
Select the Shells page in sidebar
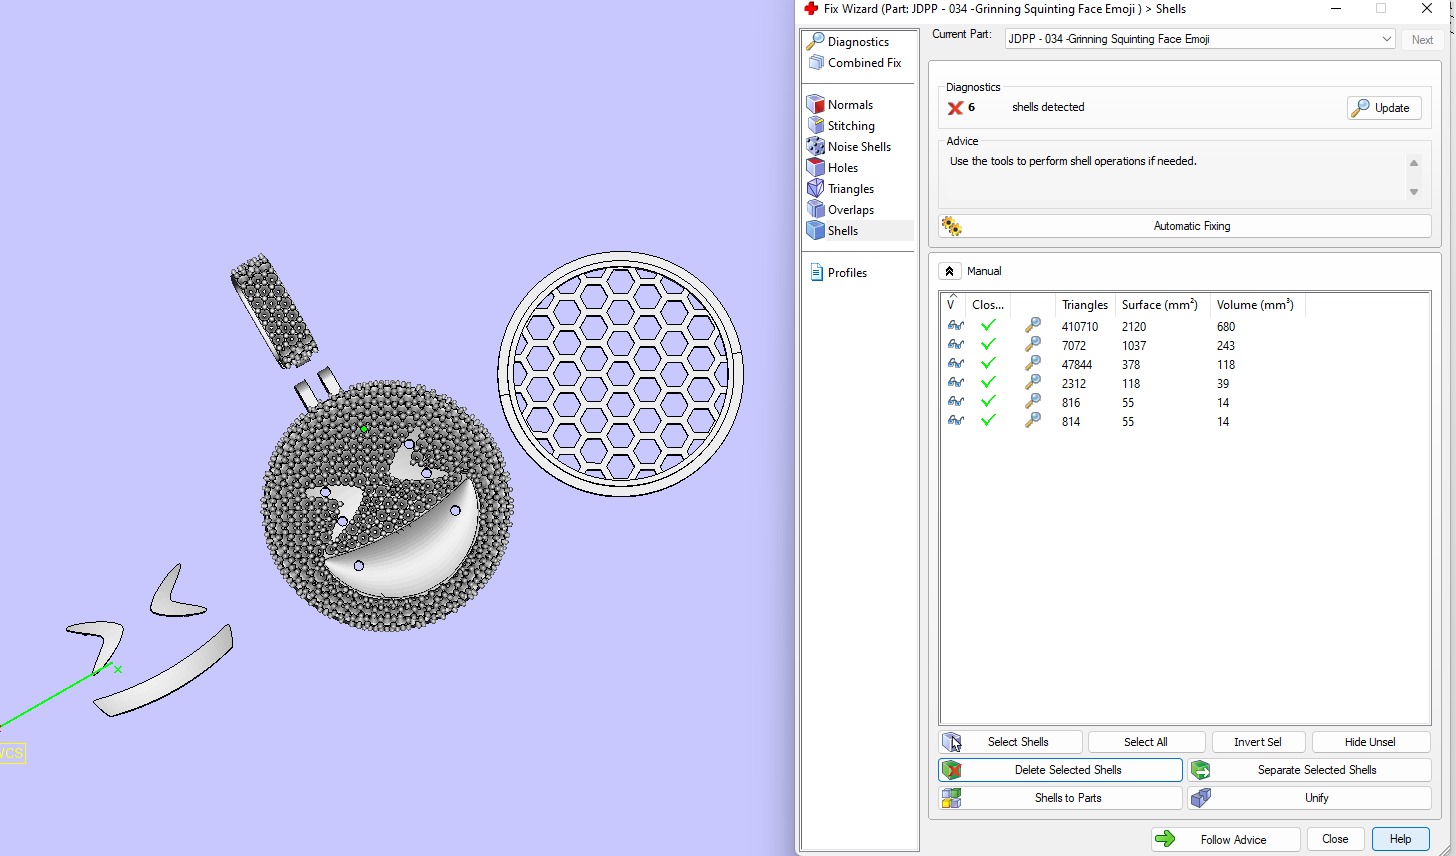843,230
